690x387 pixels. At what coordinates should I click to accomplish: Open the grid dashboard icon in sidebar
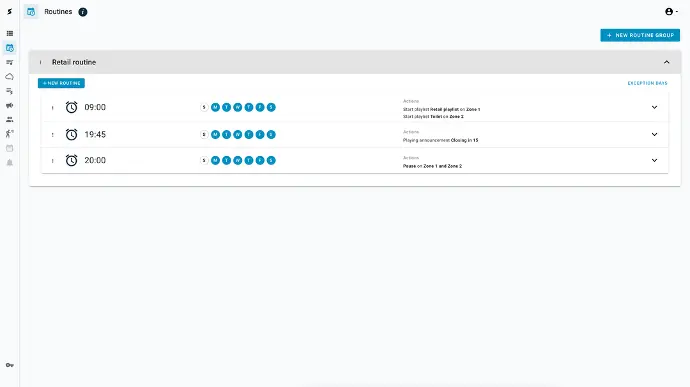tap(10, 33)
